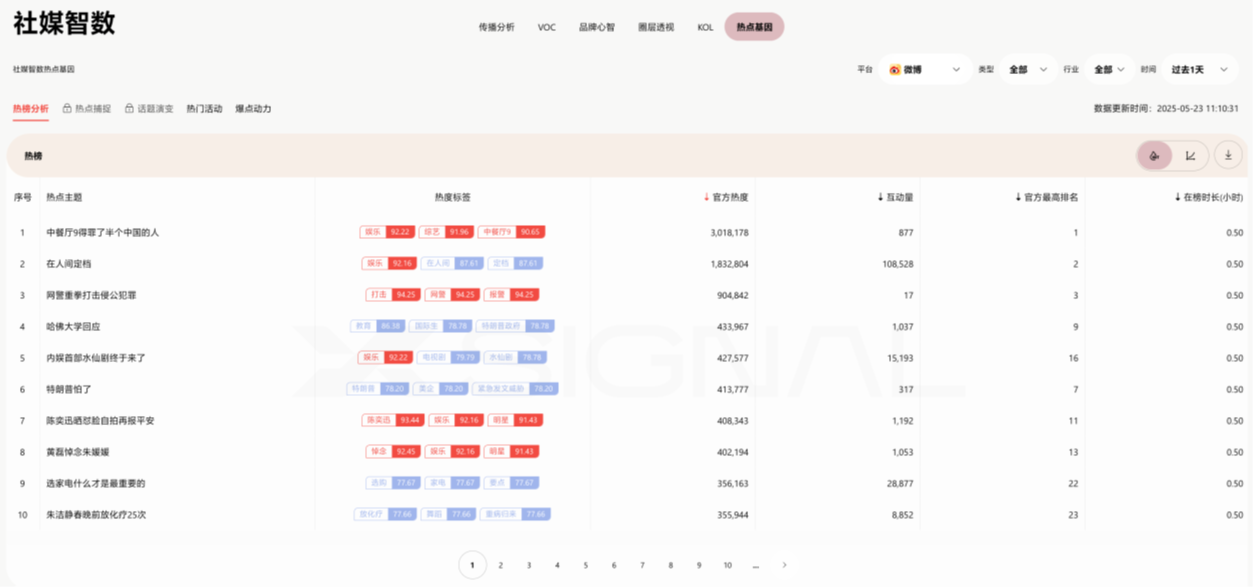Sort table by 官方最高排名 column
Viewport: 1253px width, 587px height.
coord(1018,197)
